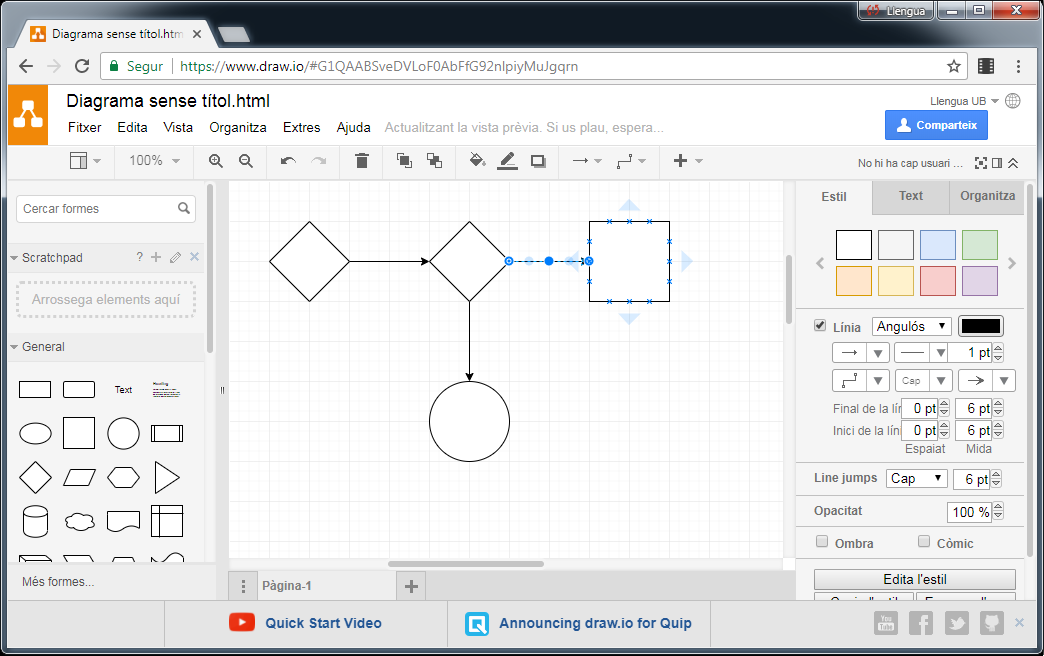Undo the last action
Image resolution: width=1044 pixels, height=656 pixels.
287,161
